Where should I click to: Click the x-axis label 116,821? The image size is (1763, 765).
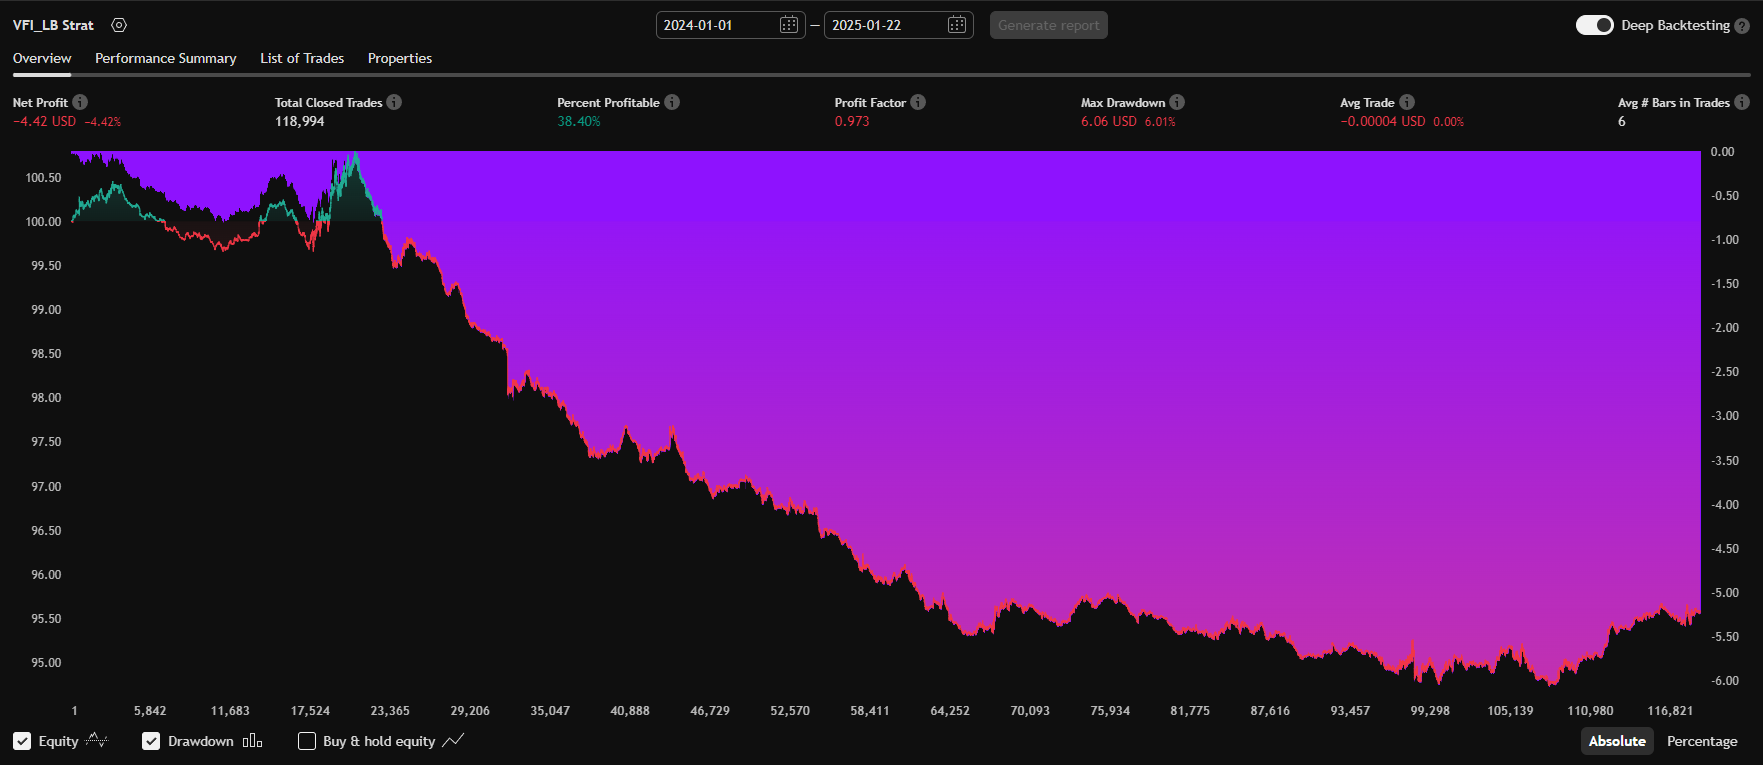(x=1670, y=710)
